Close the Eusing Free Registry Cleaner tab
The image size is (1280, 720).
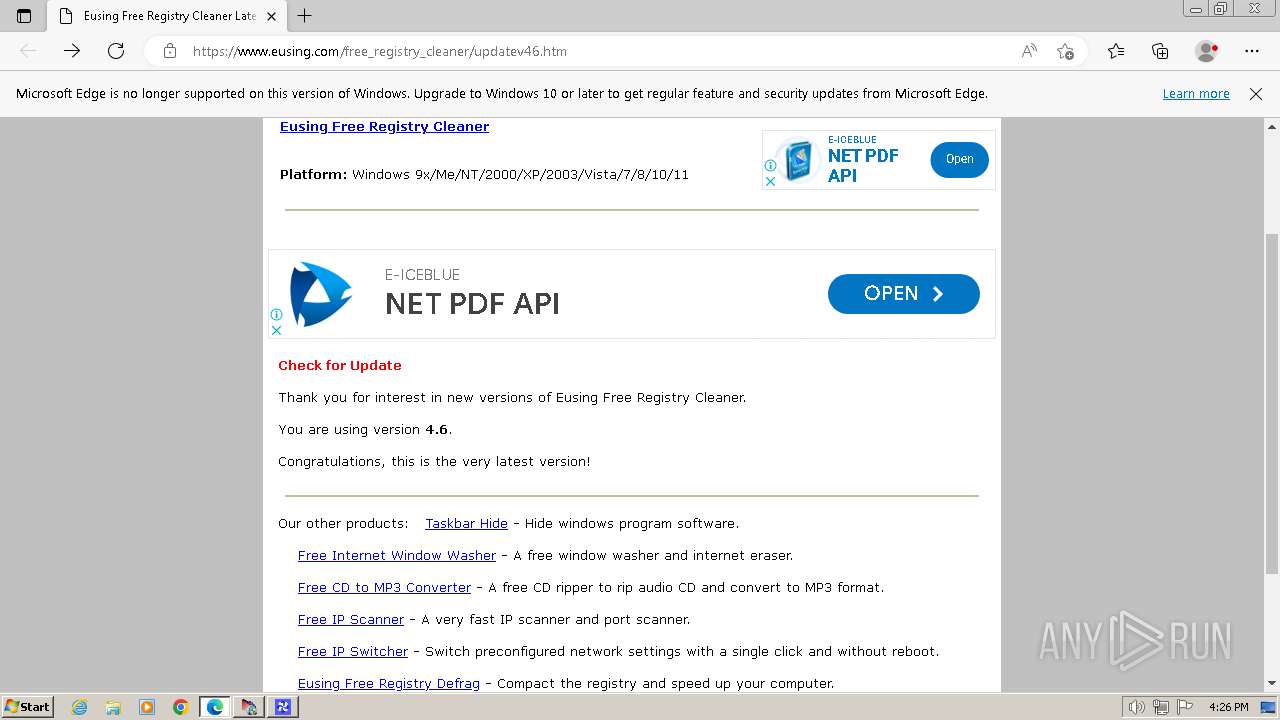tap(271, 16)
